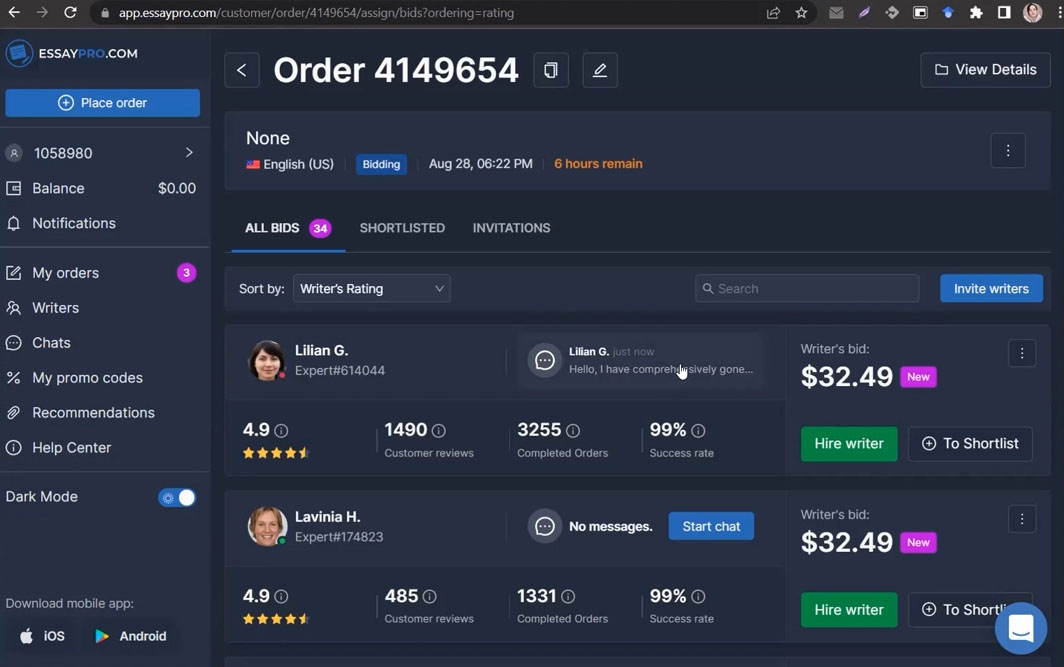
Task: Open My orders in the sidebar
Action: [65, 273]
